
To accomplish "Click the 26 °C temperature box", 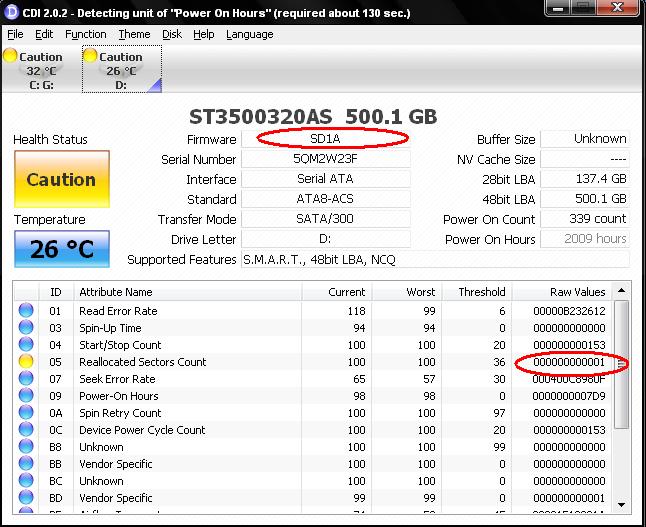I will (x=61, y=248).
